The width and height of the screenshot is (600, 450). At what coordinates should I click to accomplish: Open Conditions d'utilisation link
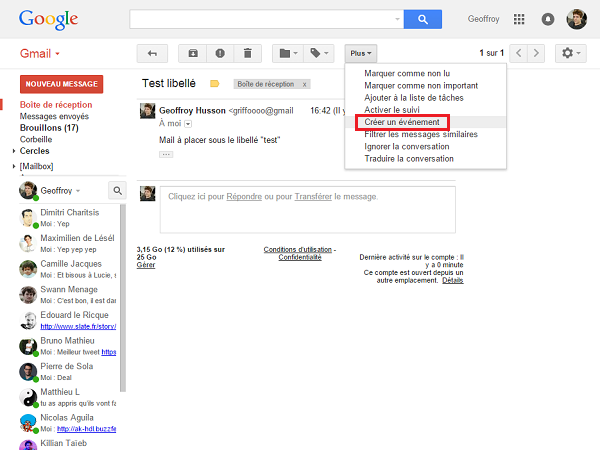298,249
